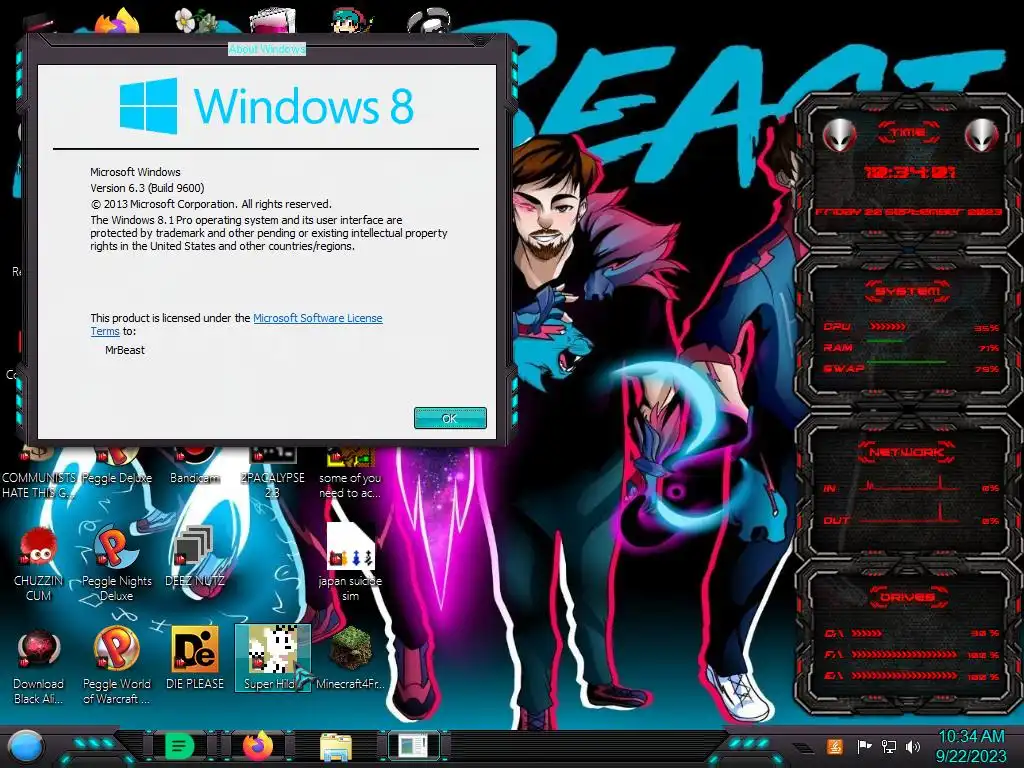Viewport: 1024px width, 768px height.
Task: Open the Terms link before 'to:'
Action: point(104,331)
